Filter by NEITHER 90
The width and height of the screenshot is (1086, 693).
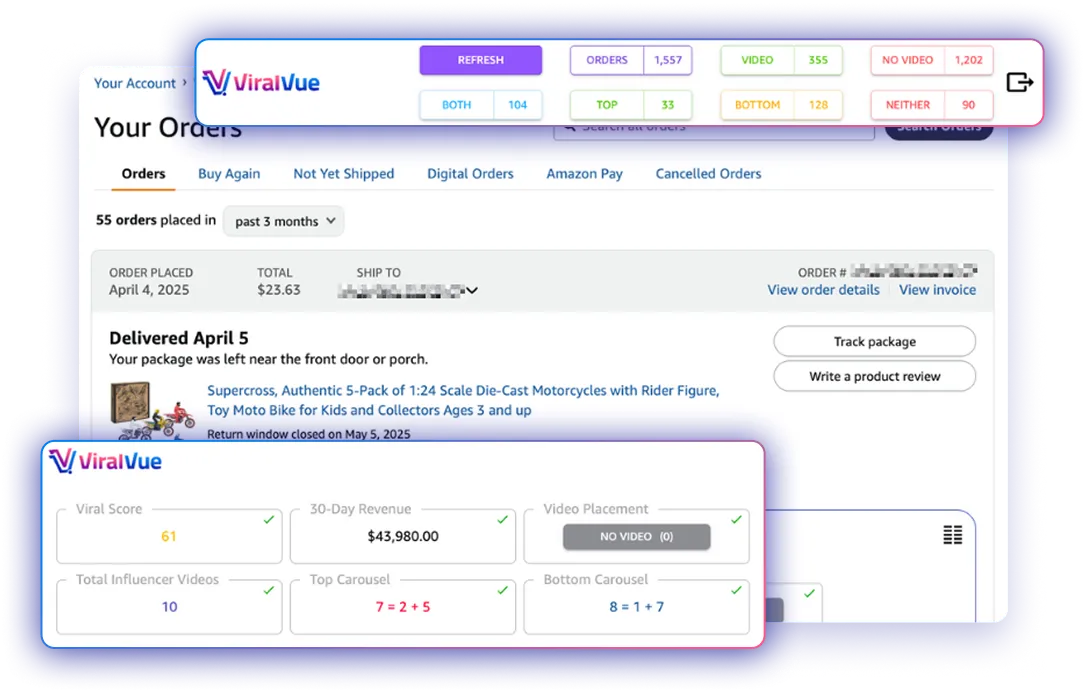pyautogui.click(x=932, y=105)
